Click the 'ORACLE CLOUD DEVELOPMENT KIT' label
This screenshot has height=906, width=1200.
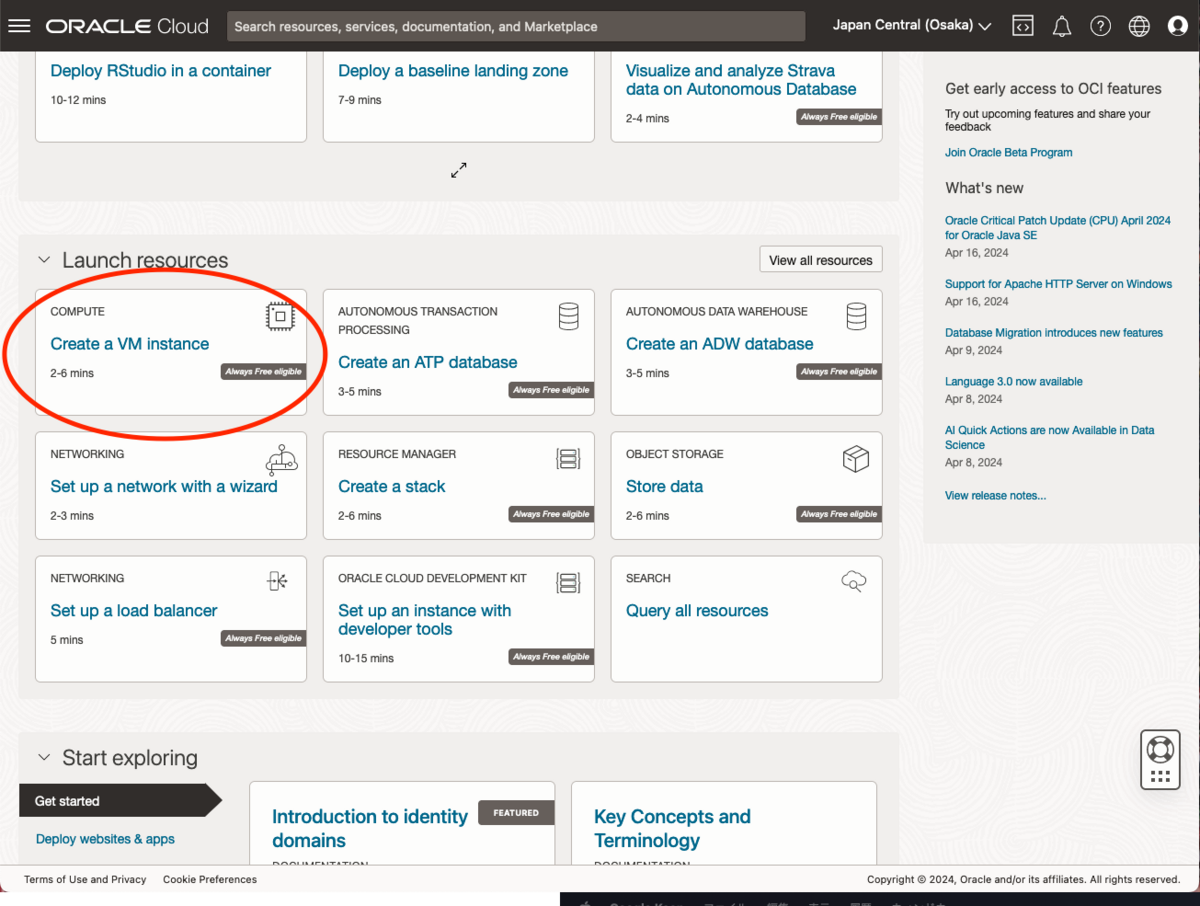(432, 579)
